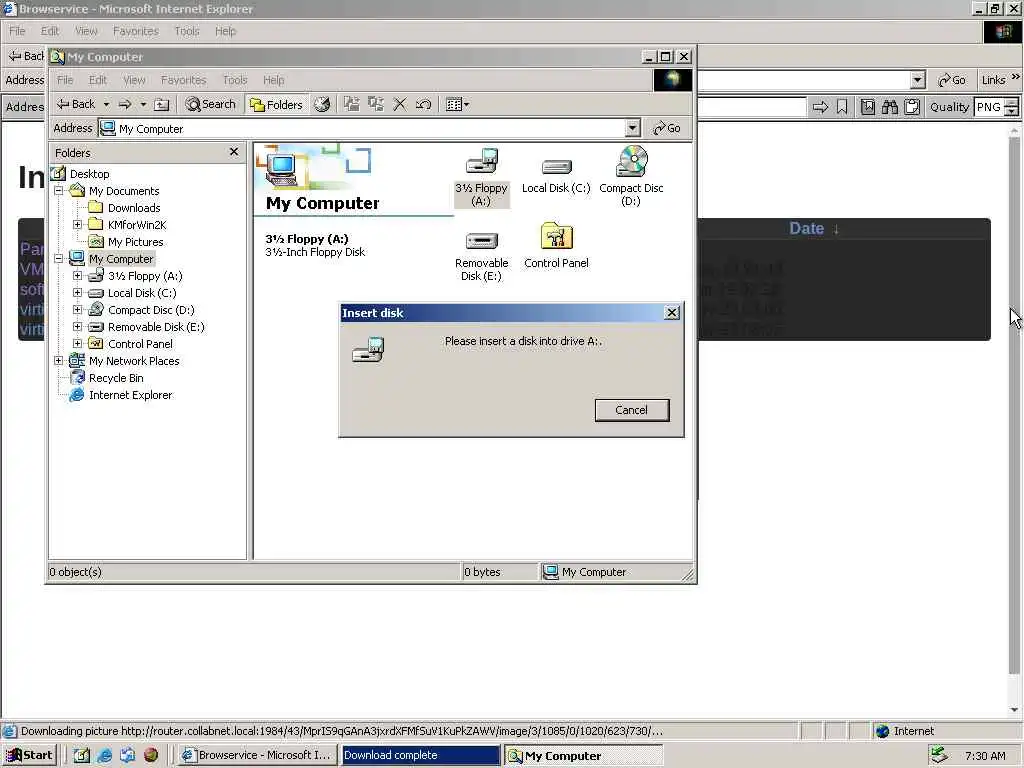Viewport: 1024px width, 768px height.
Task: Launch Internet Explorer from quick launch
Action: (x=104, y=756)
